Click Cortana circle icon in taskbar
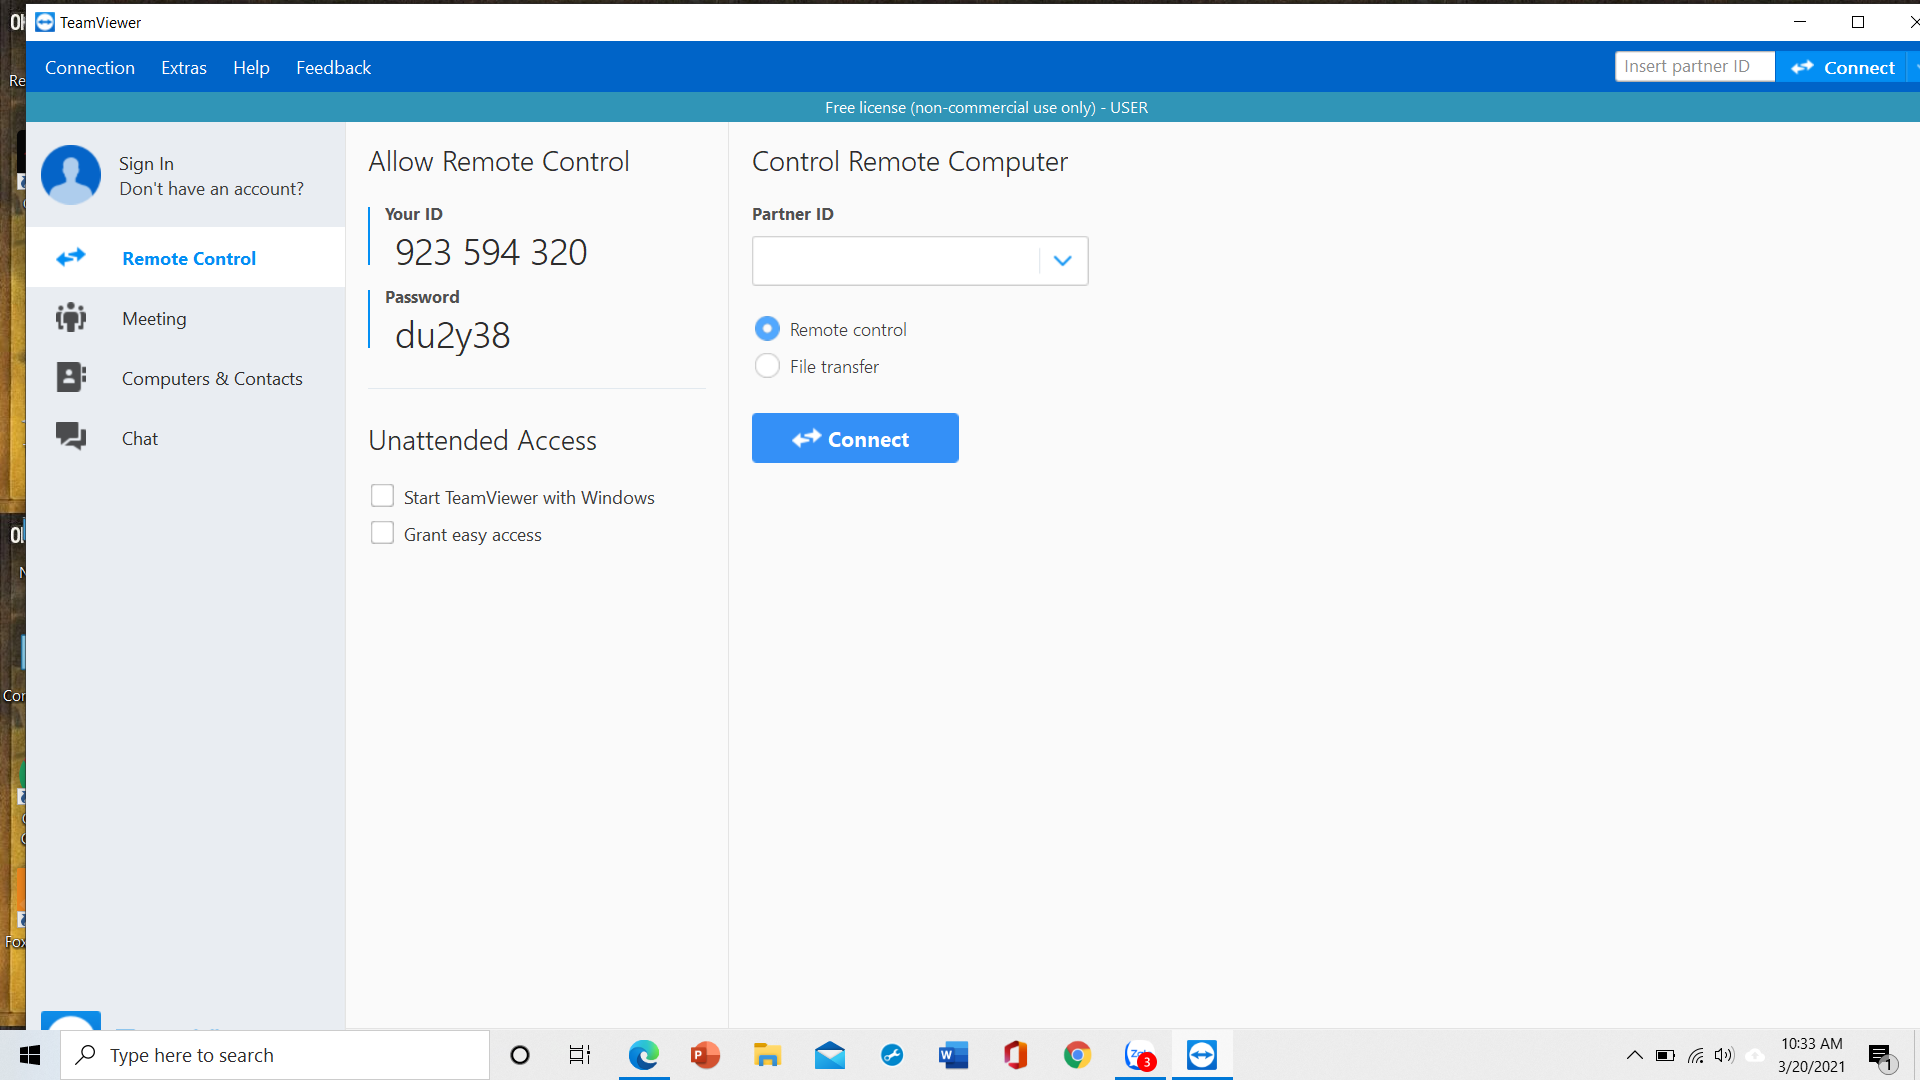 coord(520,1055)
